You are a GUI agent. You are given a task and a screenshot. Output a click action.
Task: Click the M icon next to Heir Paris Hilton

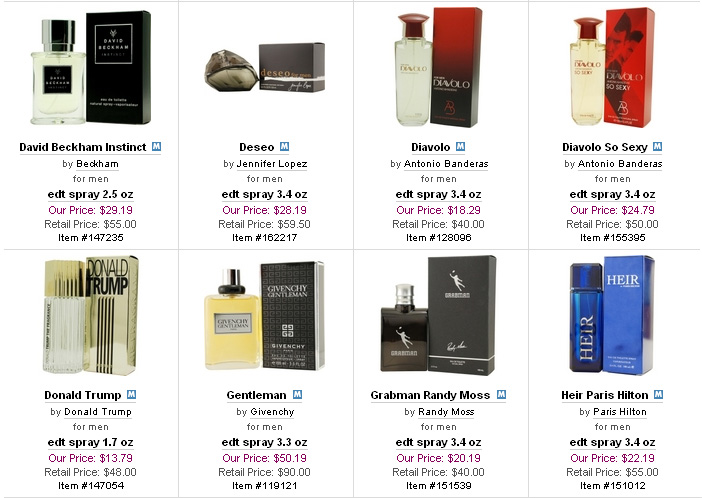(x=658, y=395)
